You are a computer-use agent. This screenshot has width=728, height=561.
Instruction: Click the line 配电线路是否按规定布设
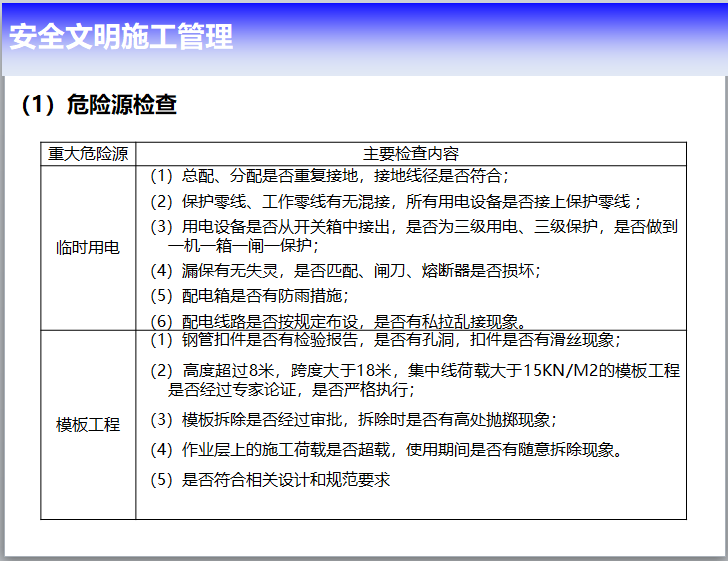[x=338, y=321]
